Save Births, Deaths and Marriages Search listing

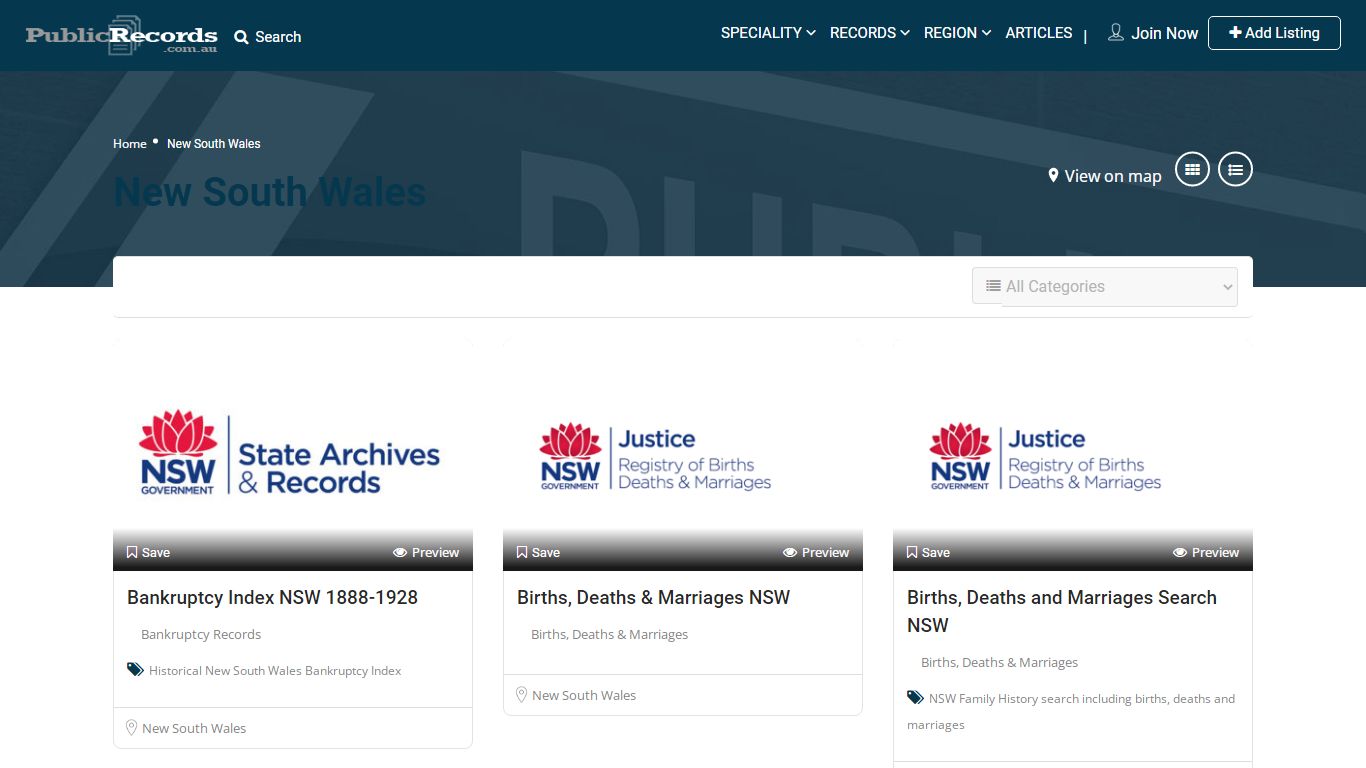point(928,552)
